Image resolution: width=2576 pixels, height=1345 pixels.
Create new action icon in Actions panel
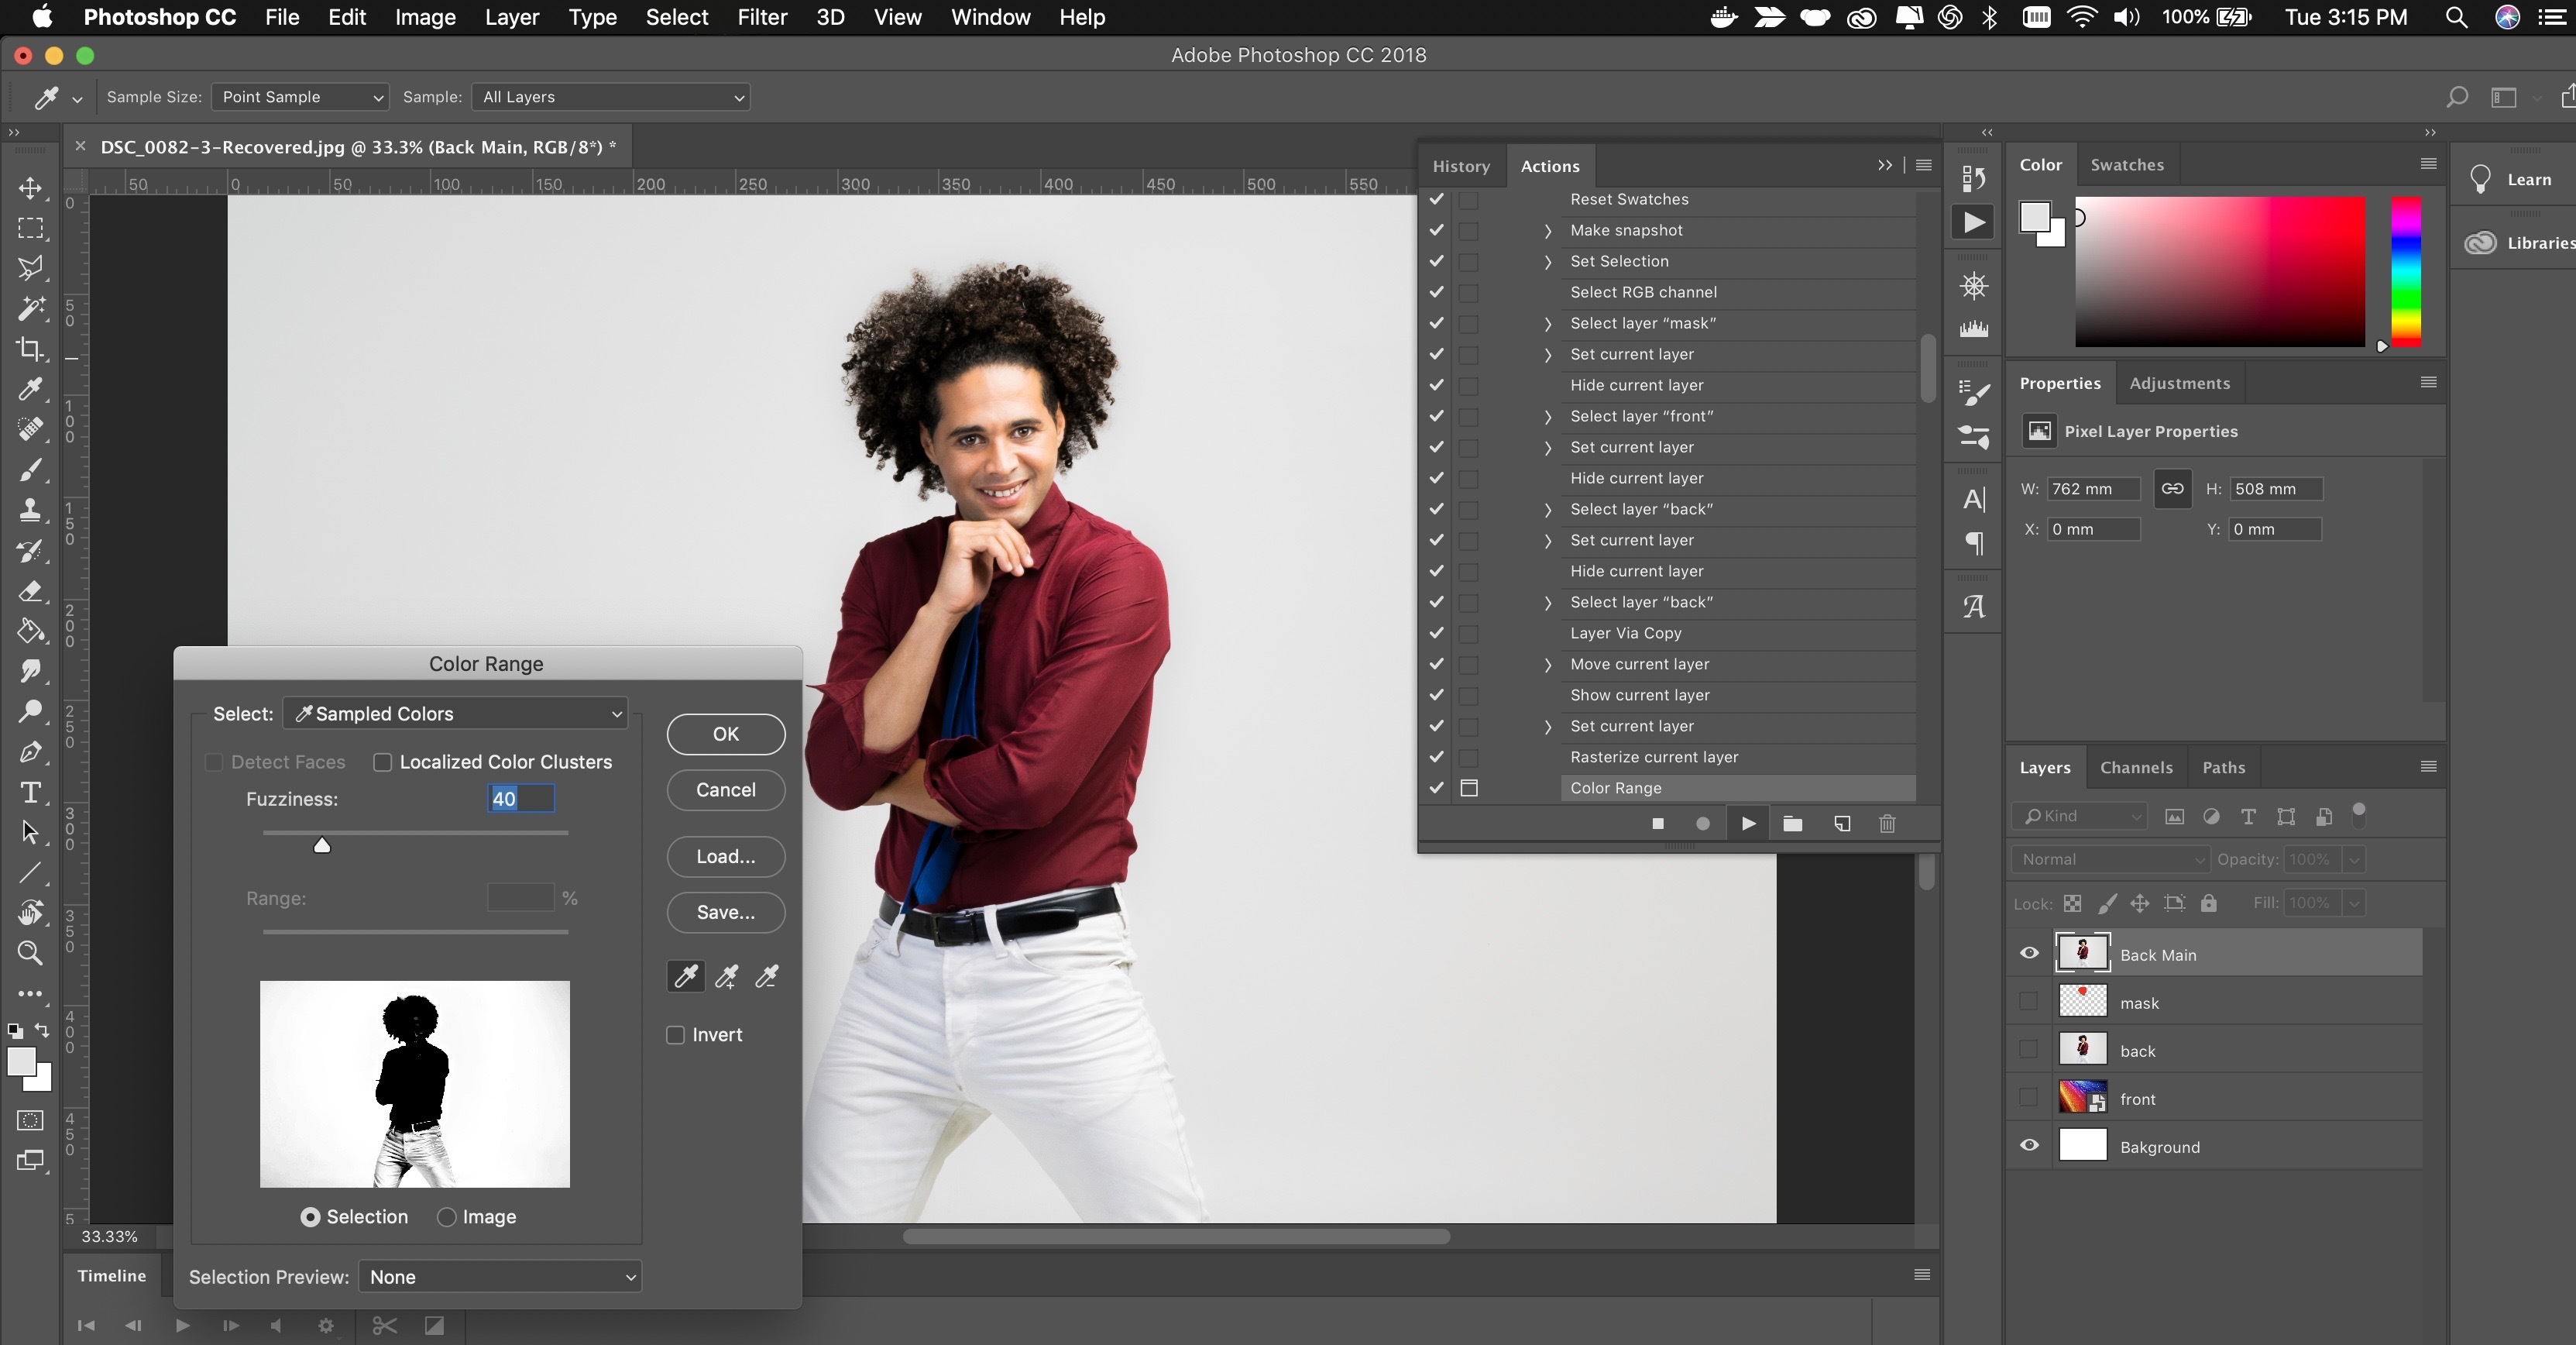(x=1842, y=824)
